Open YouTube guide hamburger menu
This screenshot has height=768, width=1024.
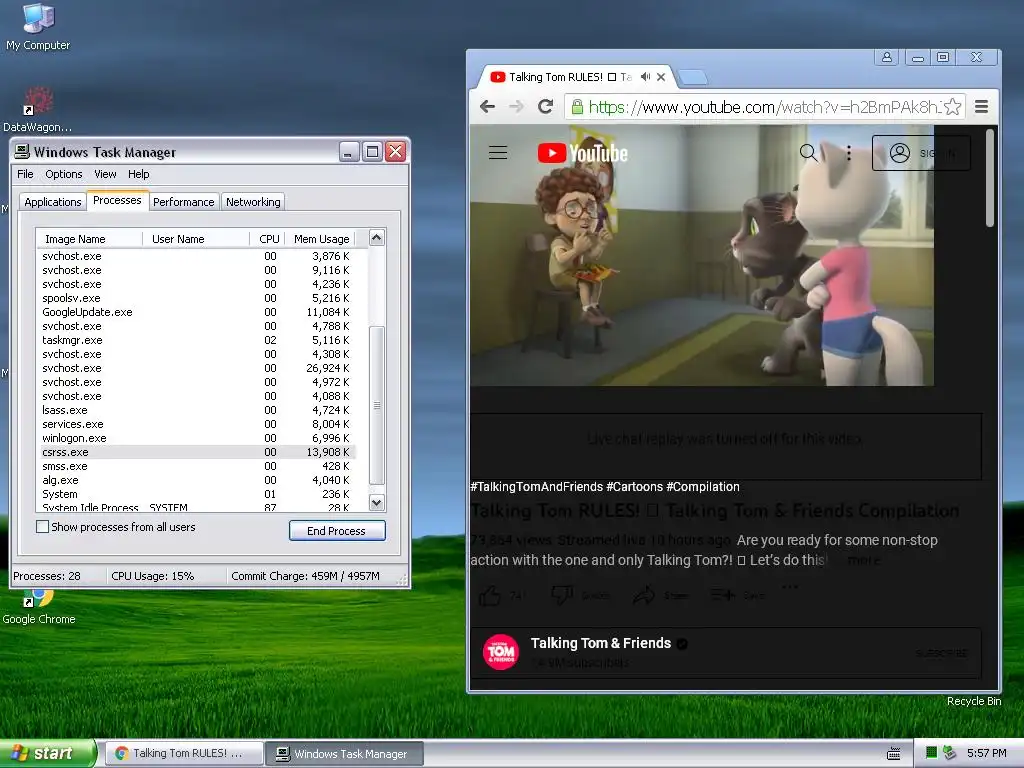click(498, 153)
